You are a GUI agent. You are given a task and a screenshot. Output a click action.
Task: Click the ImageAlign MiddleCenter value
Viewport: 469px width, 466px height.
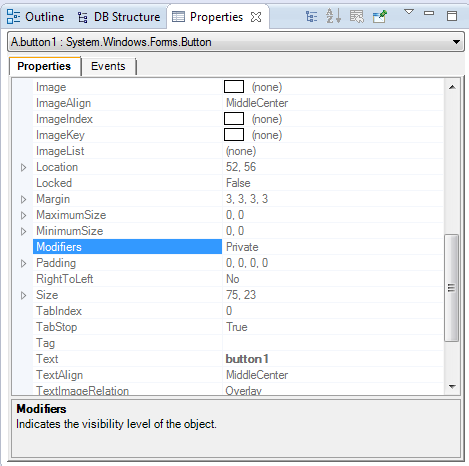point(257,103)
